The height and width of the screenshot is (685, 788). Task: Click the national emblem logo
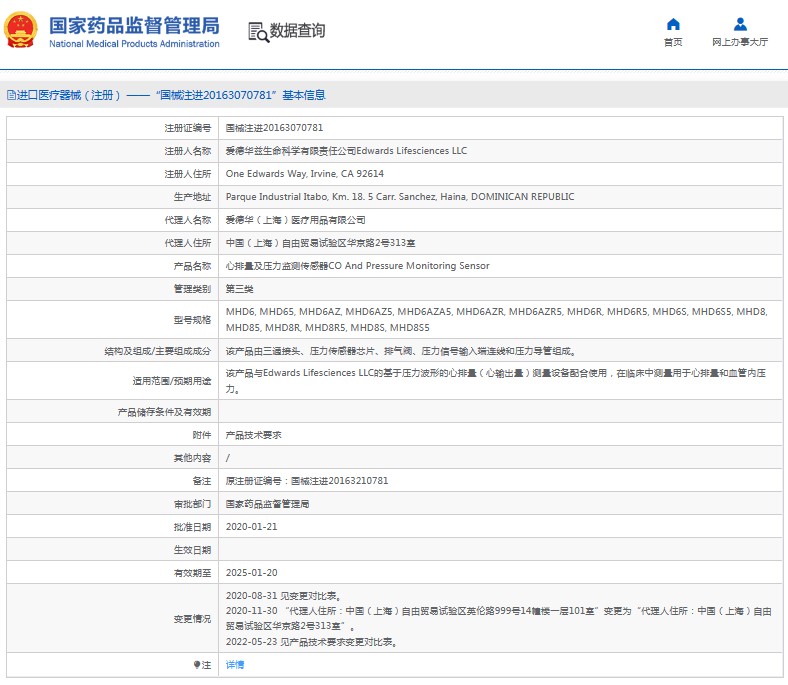tap(20, 30)
